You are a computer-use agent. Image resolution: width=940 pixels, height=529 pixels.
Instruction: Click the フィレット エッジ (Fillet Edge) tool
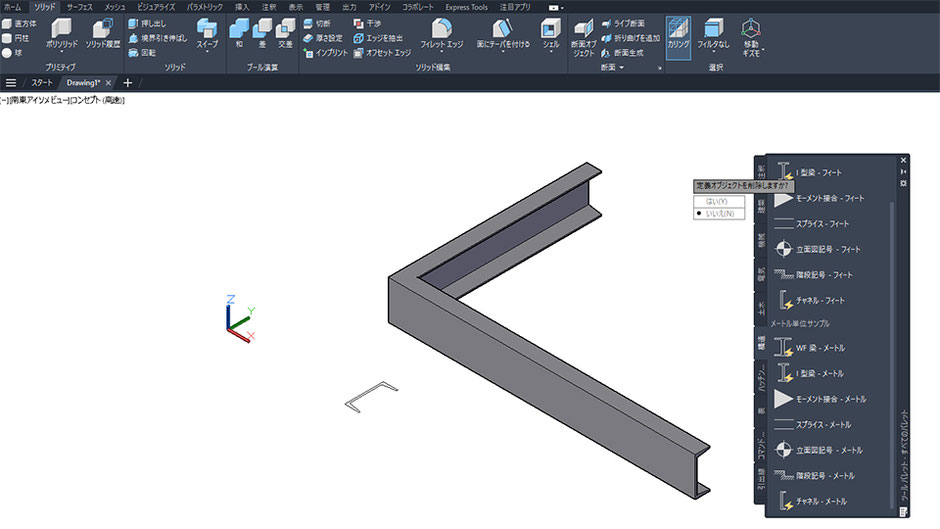pyautogui.click(x=442, y=33)
